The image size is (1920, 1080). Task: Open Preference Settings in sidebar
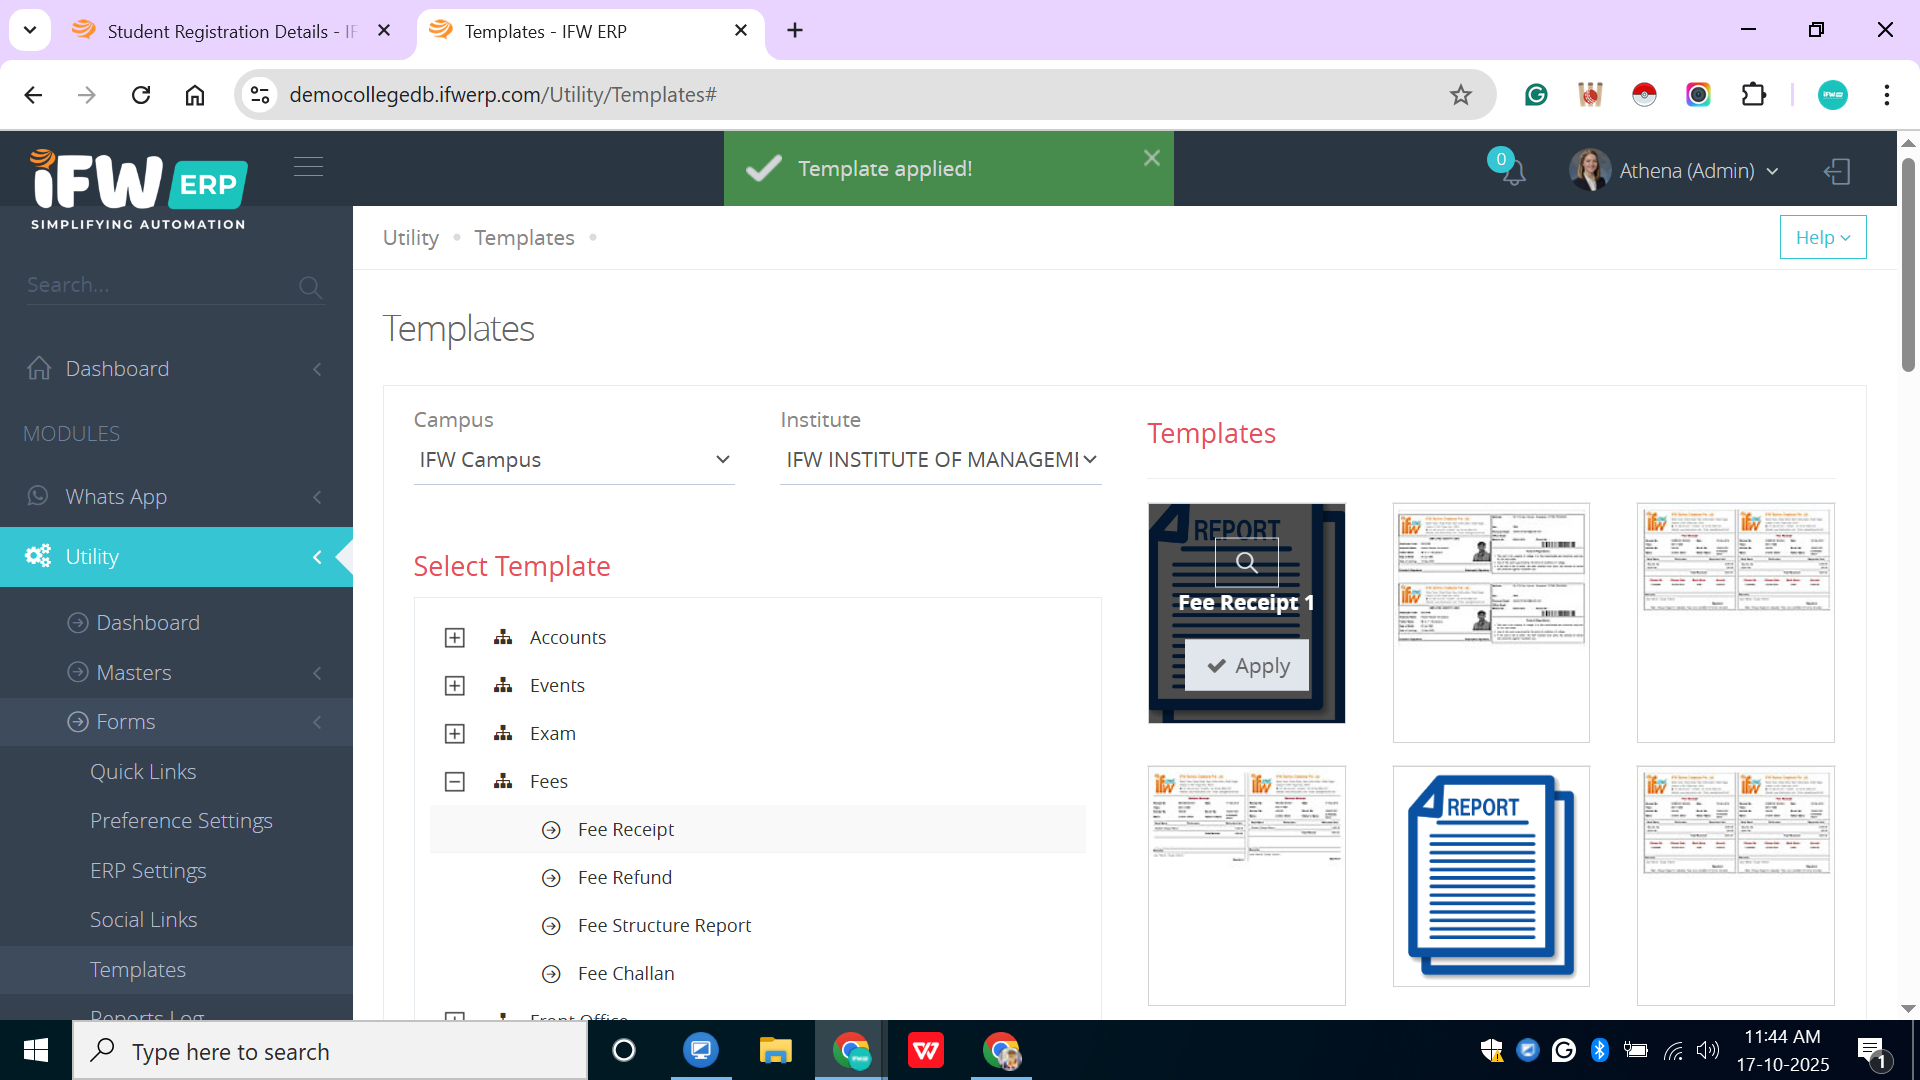(181, 821)
